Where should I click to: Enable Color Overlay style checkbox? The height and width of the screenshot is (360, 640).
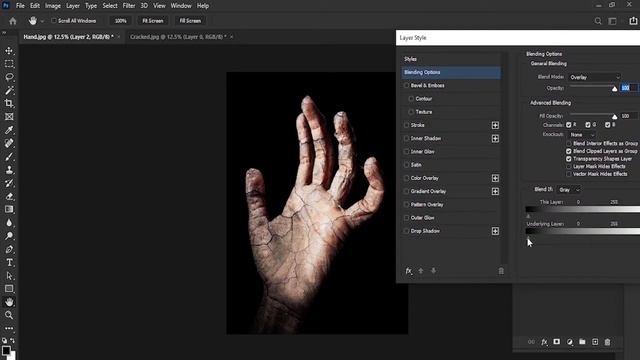[406, 178]
